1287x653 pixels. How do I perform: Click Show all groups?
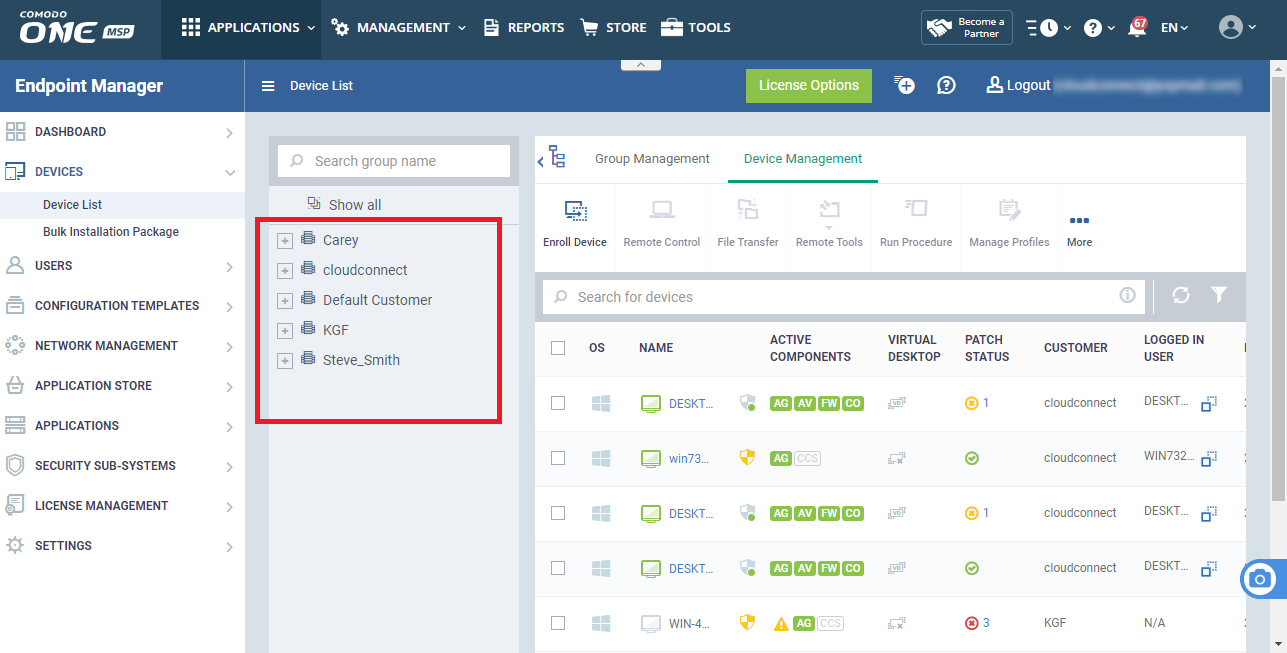(x=344, y=205)
